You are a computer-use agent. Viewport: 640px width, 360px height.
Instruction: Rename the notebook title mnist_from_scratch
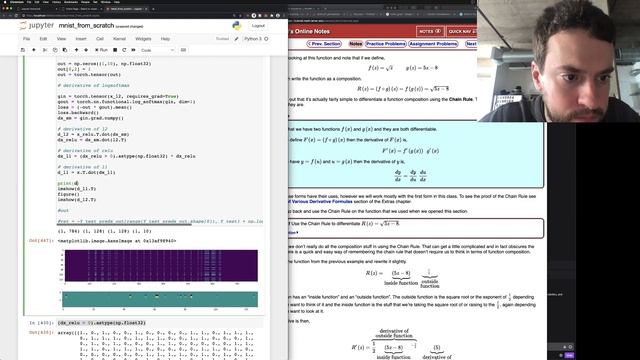pos(86,25)
